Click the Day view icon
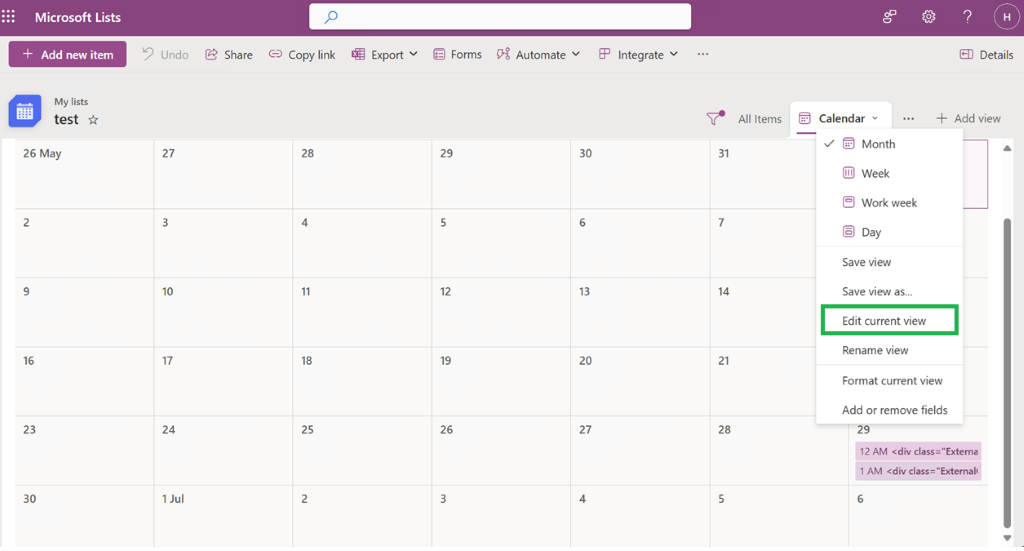This screenshot has width=1024, height=551. tap(848, 232)
